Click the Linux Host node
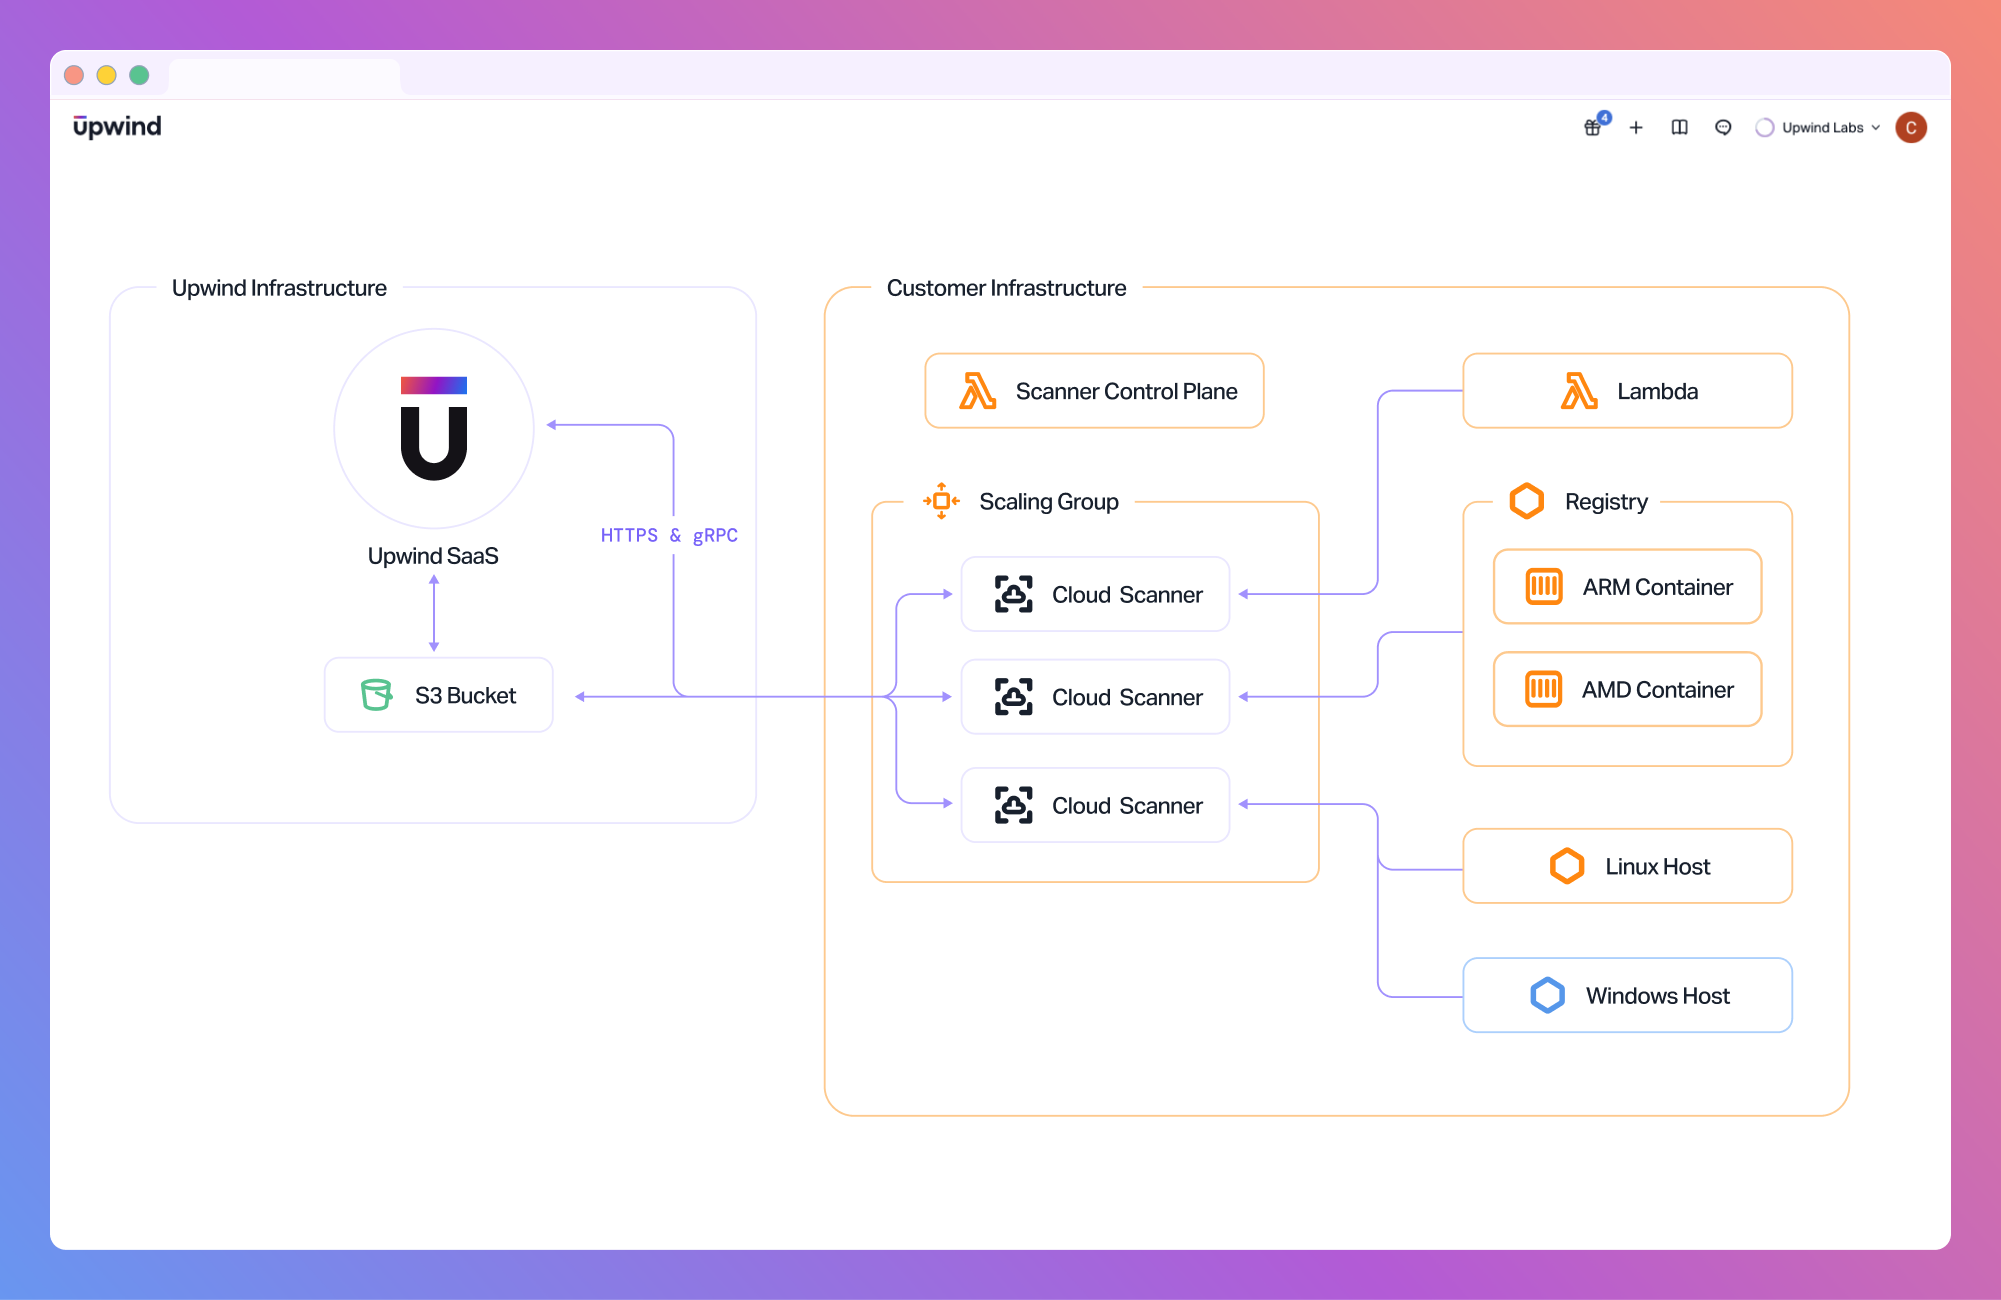The height and width of the screenshot is (1300, 2001). tap(1627, 865)
